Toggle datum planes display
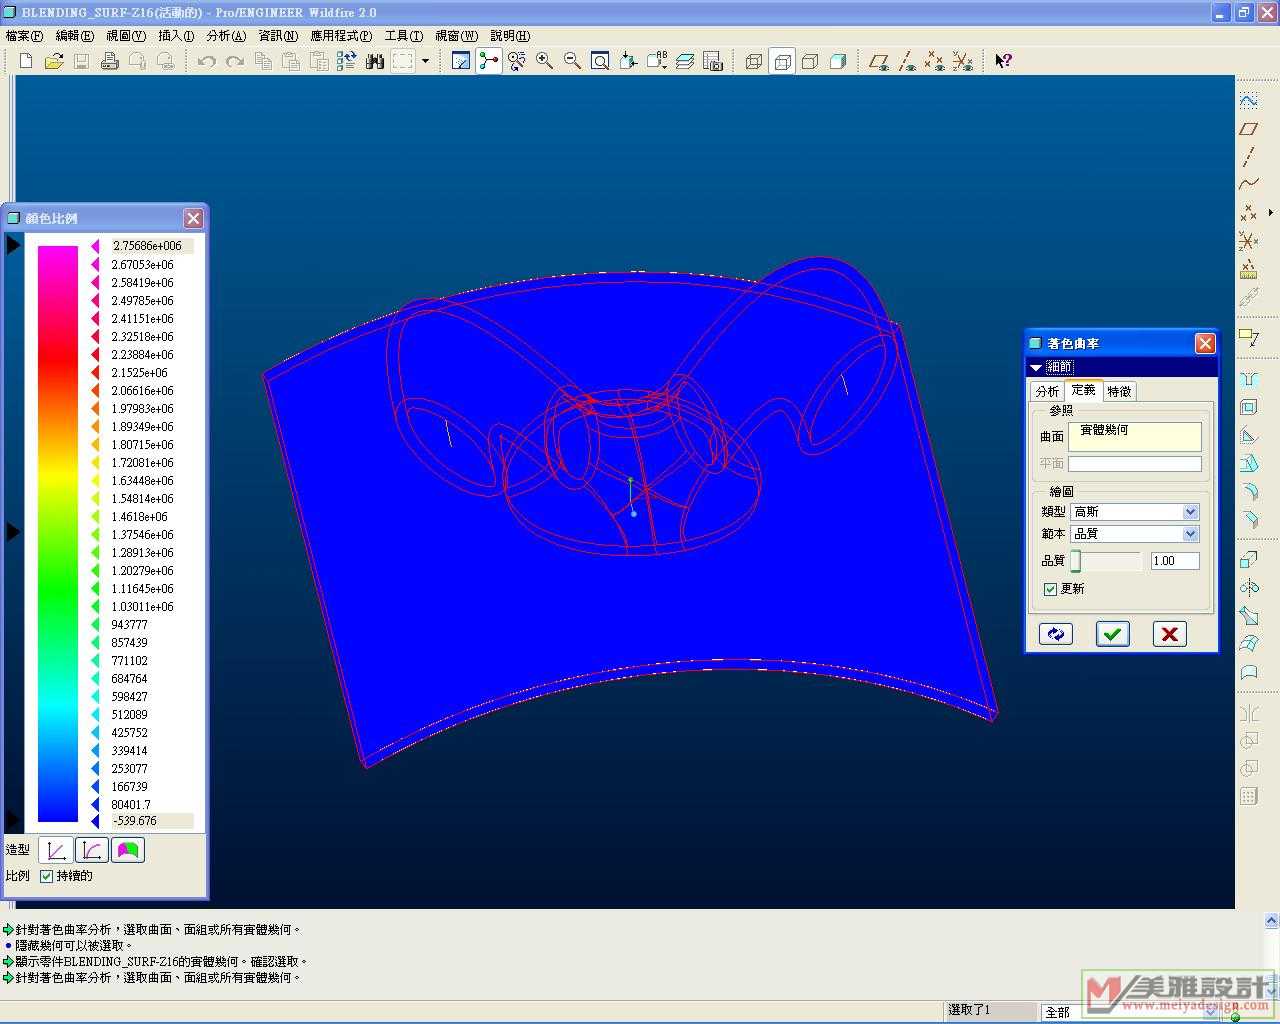This screenshot has height=1024, width=1280. (x=879, y=61)
